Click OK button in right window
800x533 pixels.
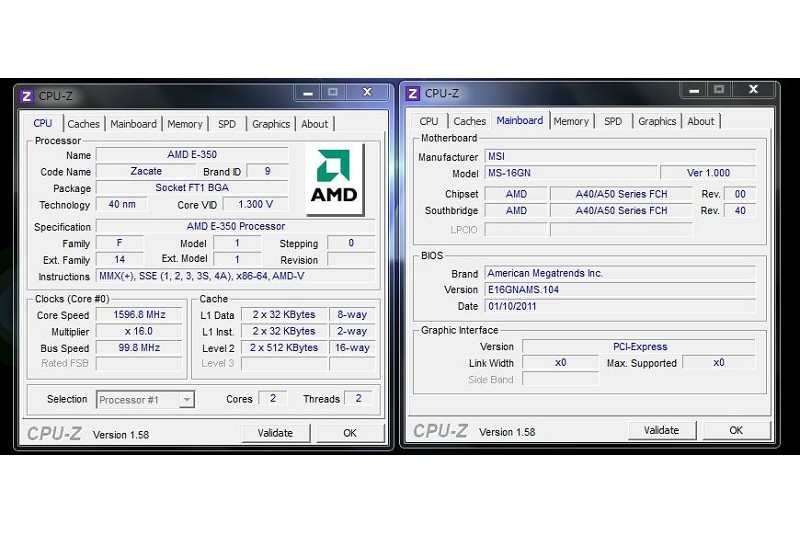(736, 430)
